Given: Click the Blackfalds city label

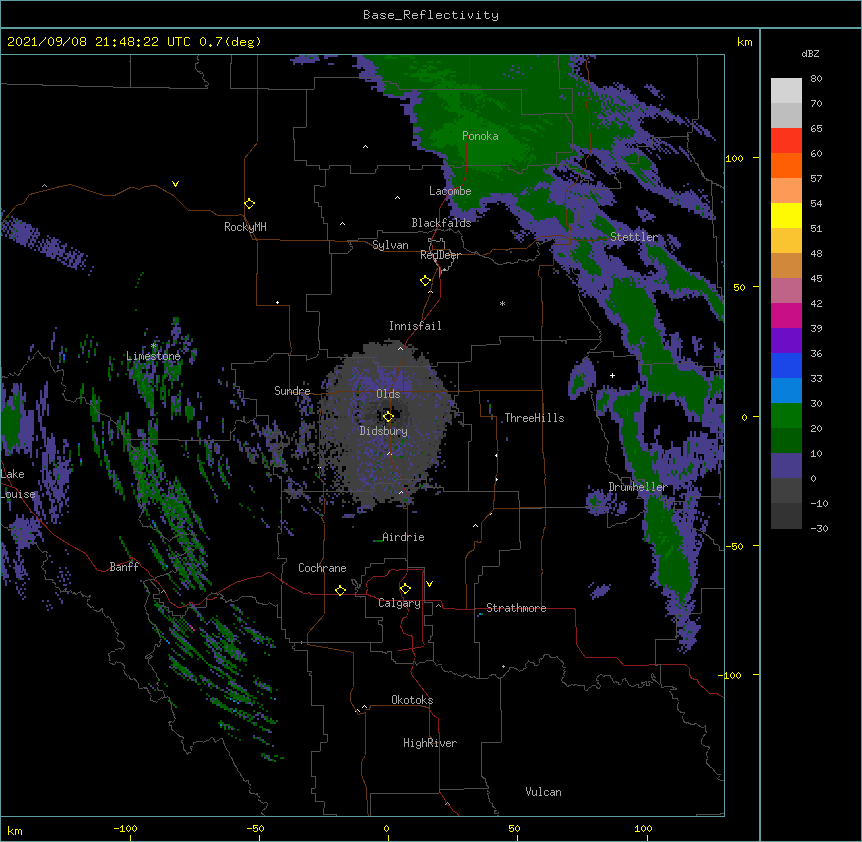Looking at the screenshot, I should (x=441, y=223).
